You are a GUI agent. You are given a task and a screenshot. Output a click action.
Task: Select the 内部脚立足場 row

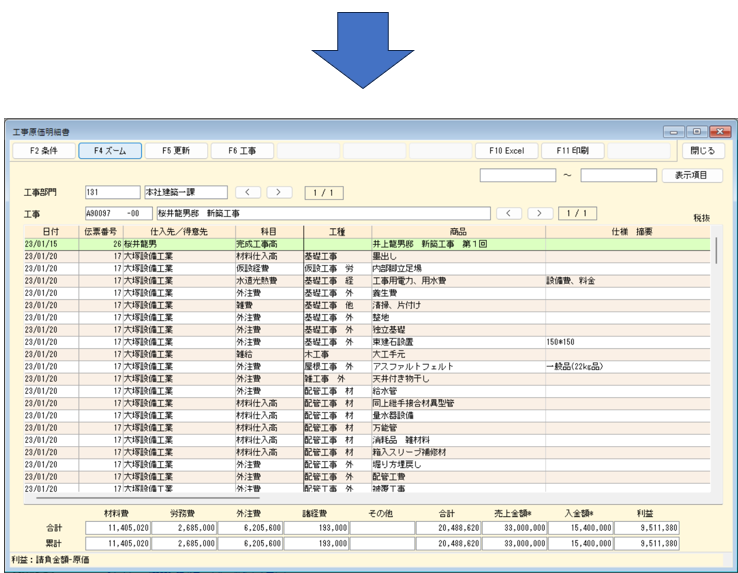[367, 268]
